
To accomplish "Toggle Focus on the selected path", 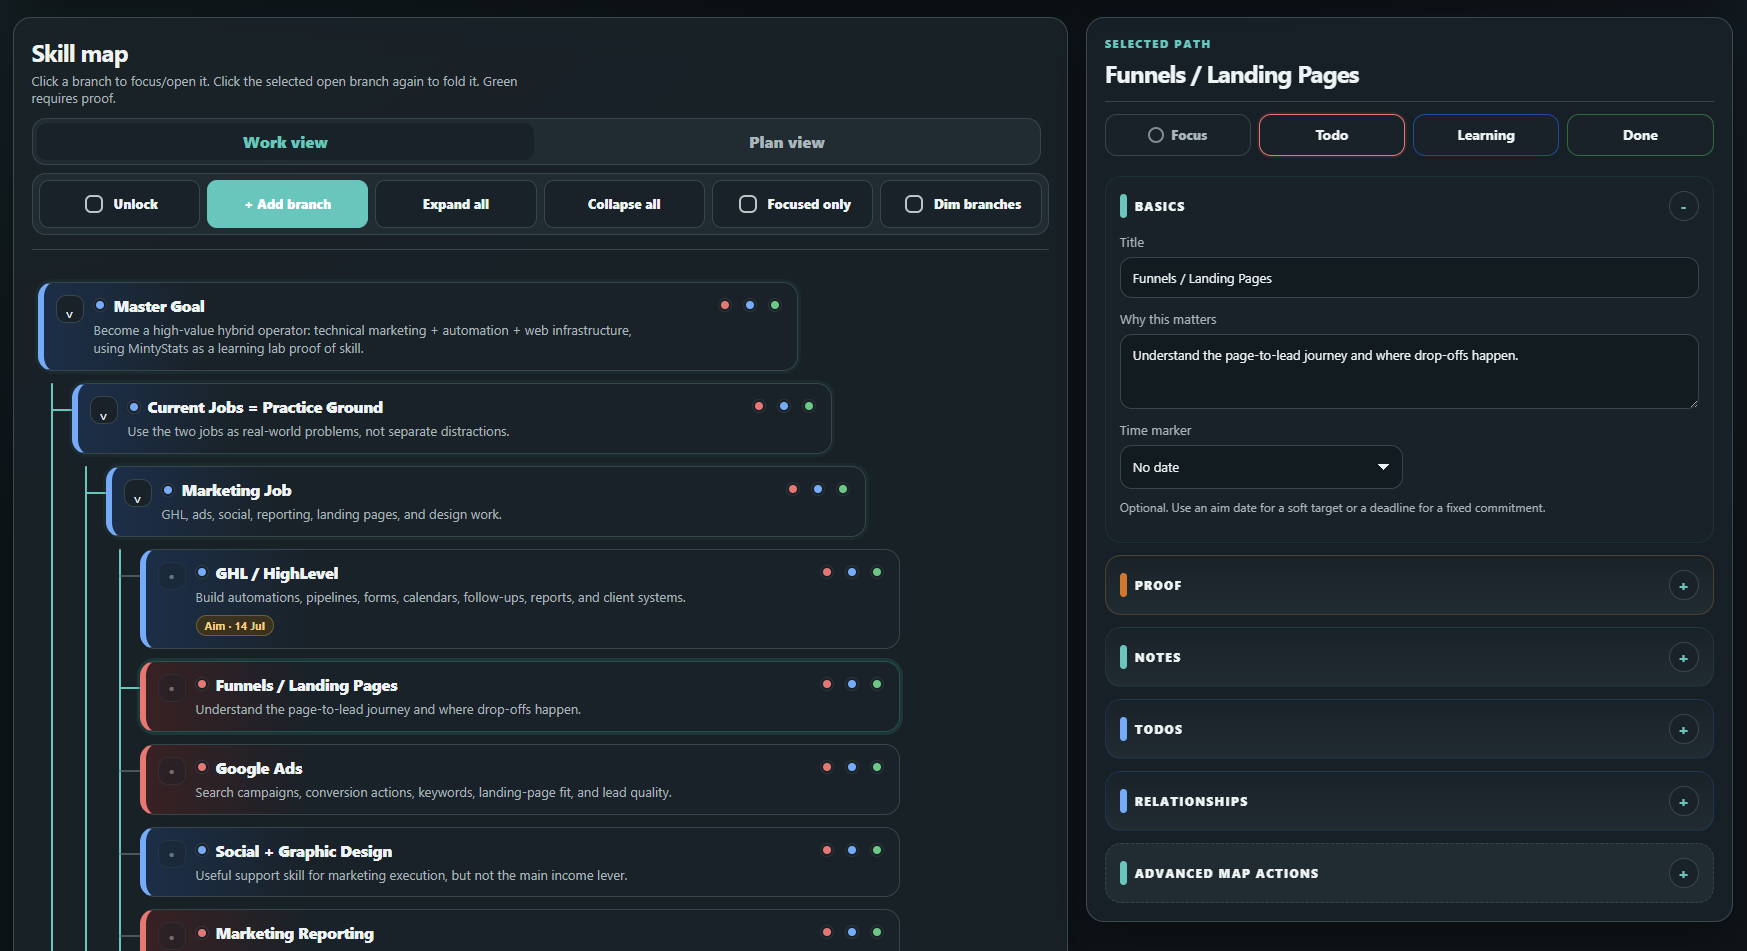I will 1177,135.
